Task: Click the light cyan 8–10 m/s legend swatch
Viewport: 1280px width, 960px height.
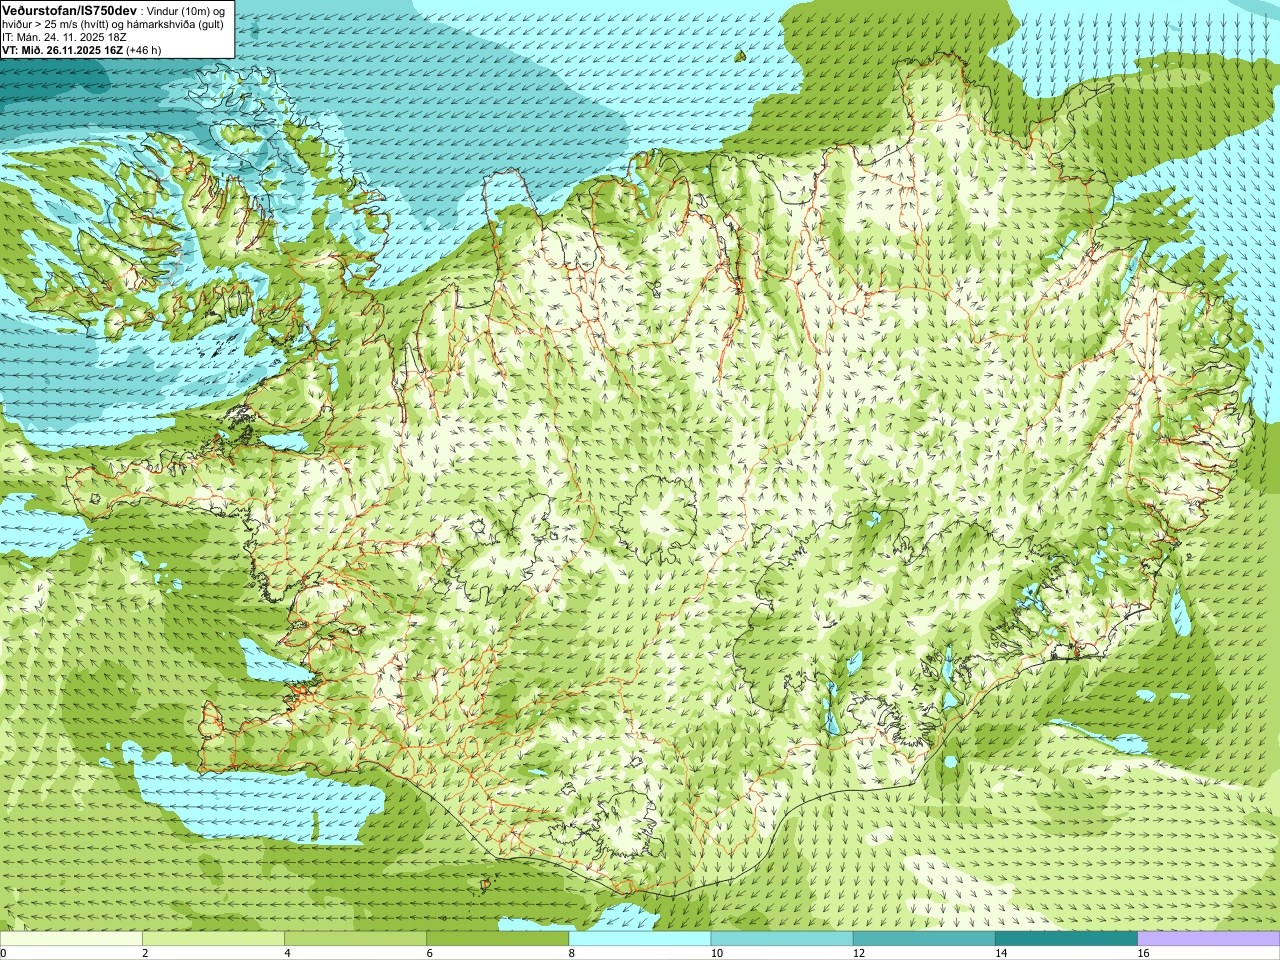Action: tap(640, 939)
